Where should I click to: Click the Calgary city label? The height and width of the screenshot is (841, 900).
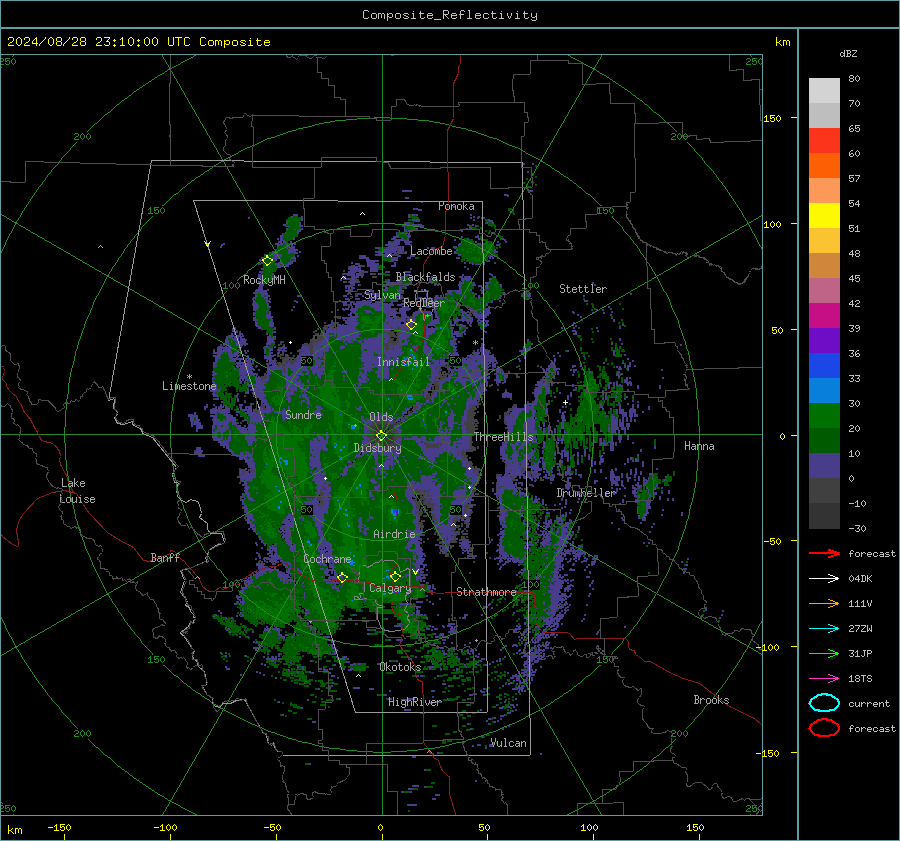coord(390,588)
